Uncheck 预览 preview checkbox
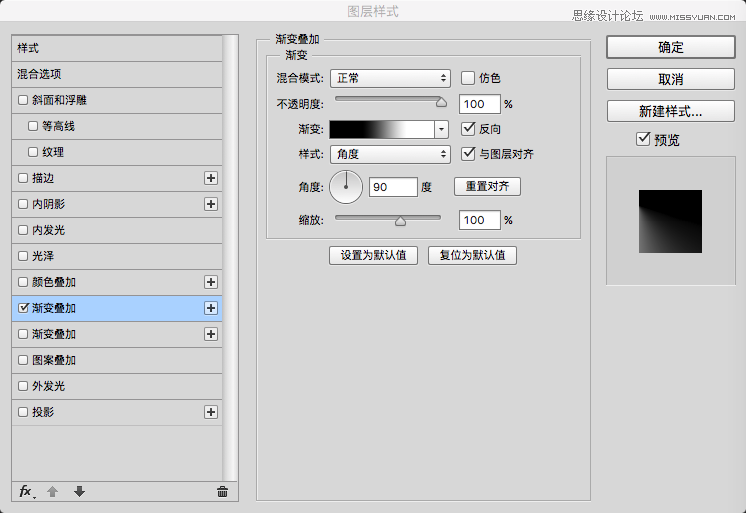Viewport: 746px width, 513px height. (x=643, y=139)
